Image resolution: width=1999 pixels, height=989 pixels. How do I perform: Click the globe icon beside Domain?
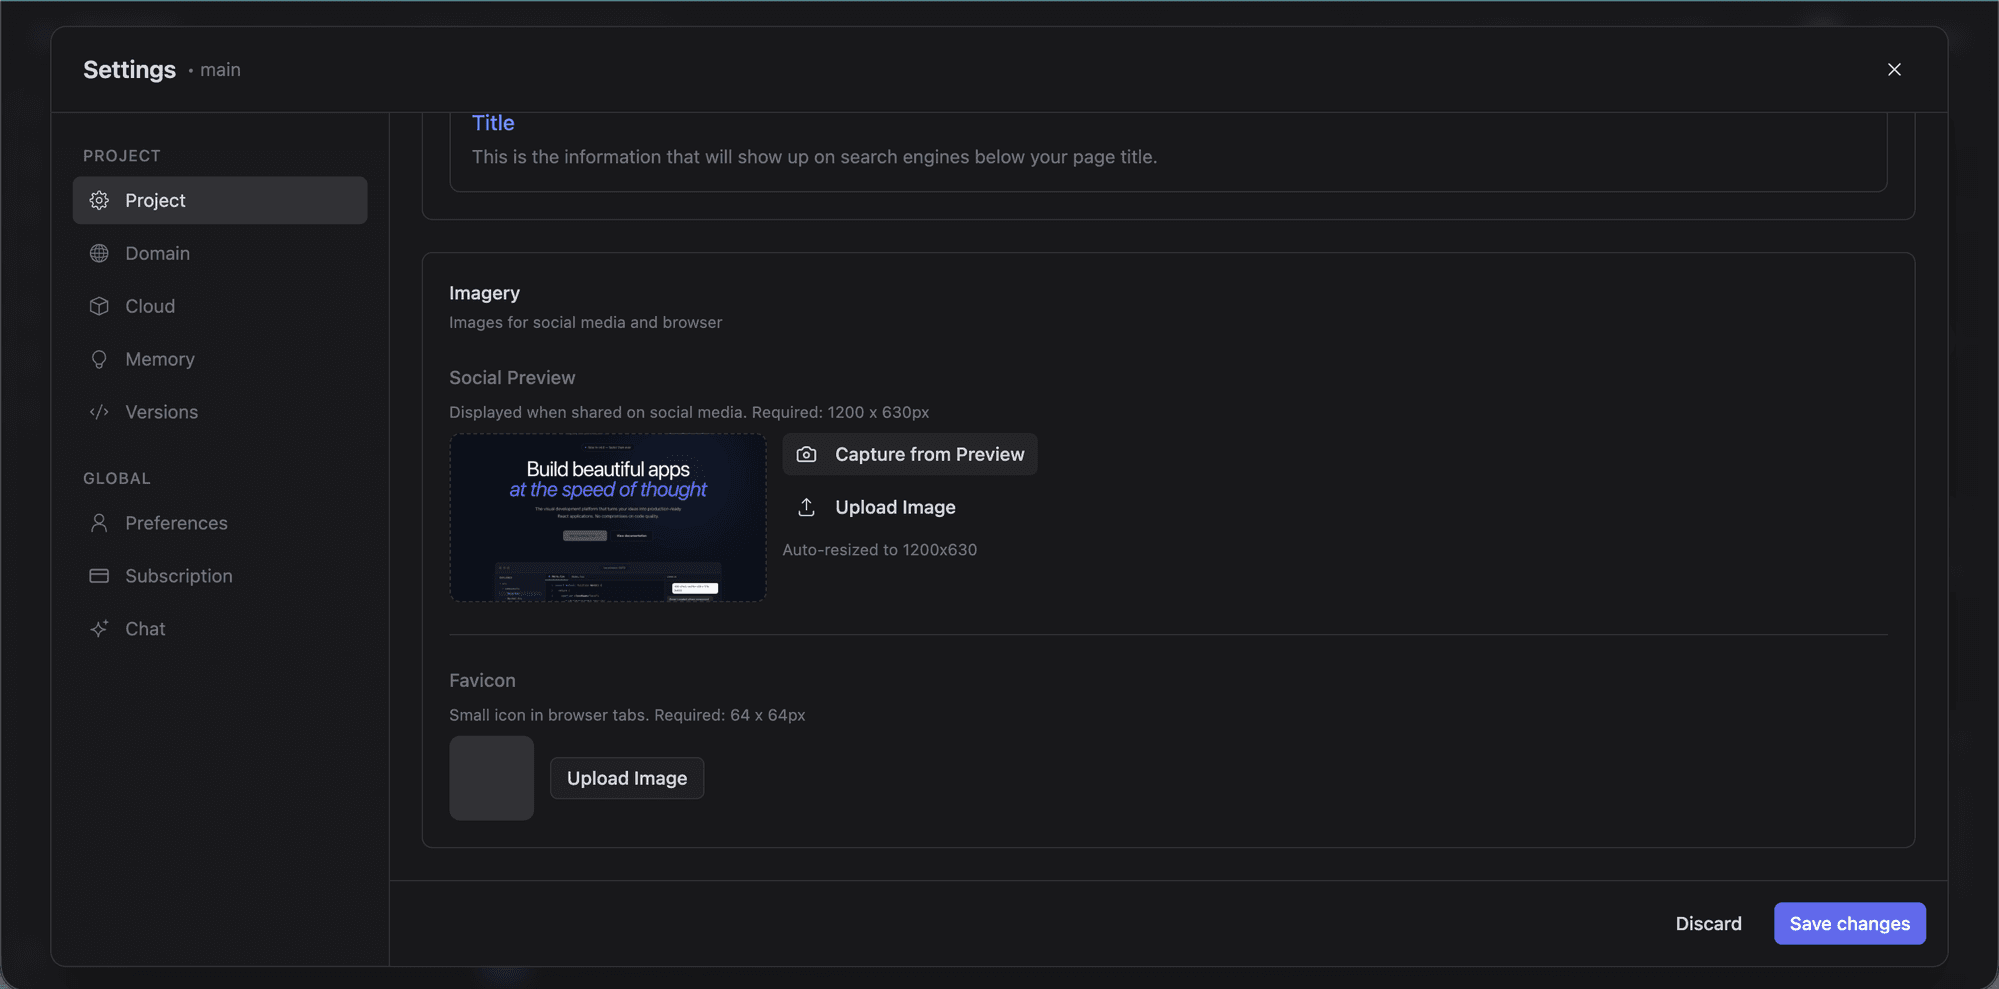point(99,253)
